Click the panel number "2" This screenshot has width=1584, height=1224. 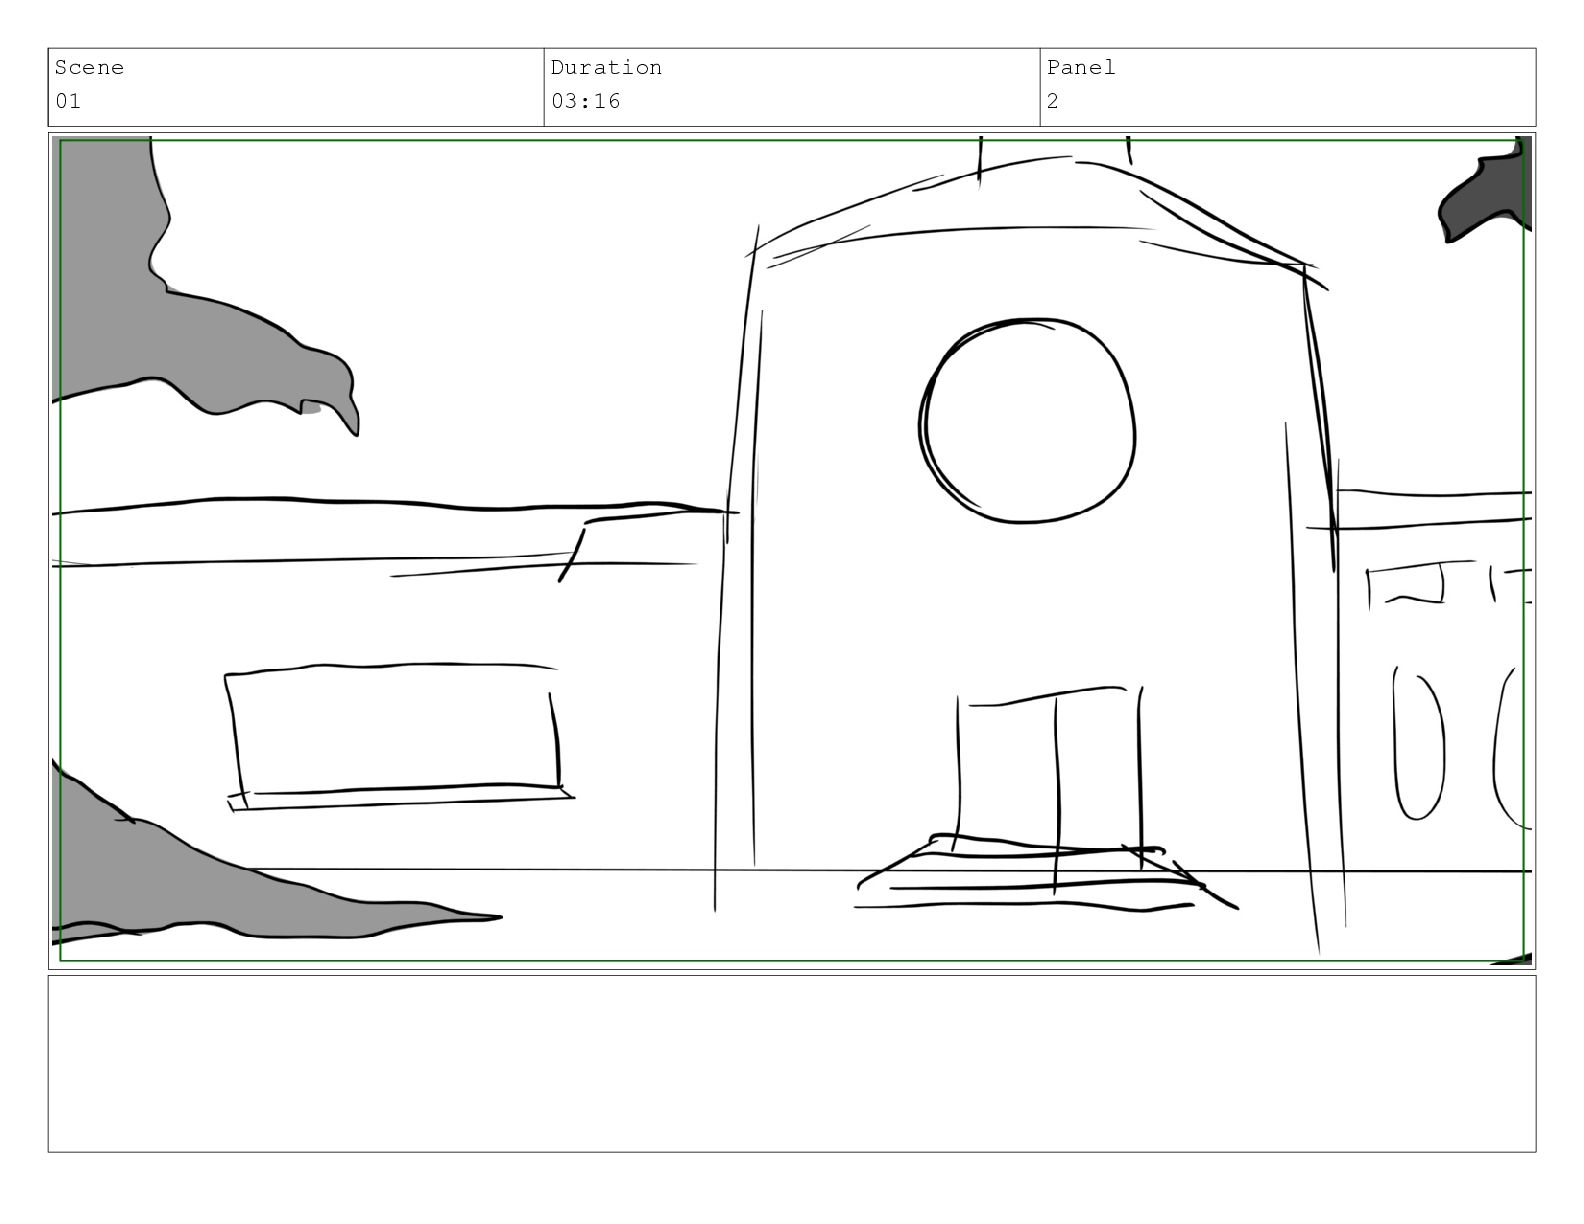[1053, 101]
